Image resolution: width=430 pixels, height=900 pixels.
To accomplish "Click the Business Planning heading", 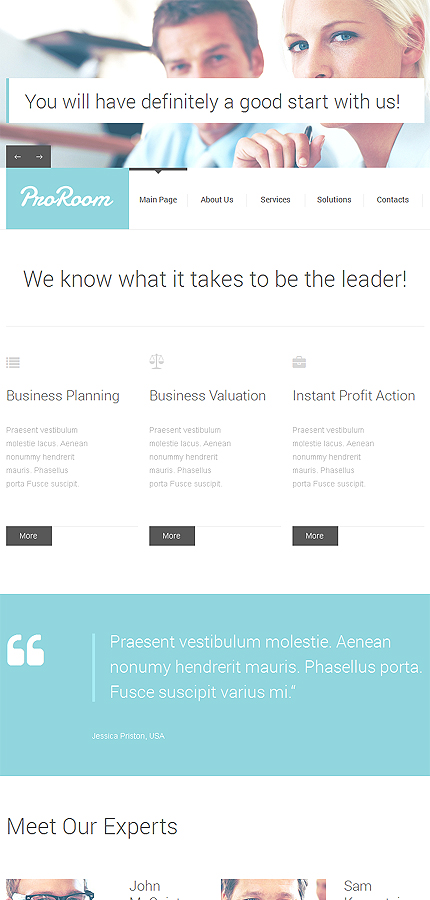I will tap(63, 395).
